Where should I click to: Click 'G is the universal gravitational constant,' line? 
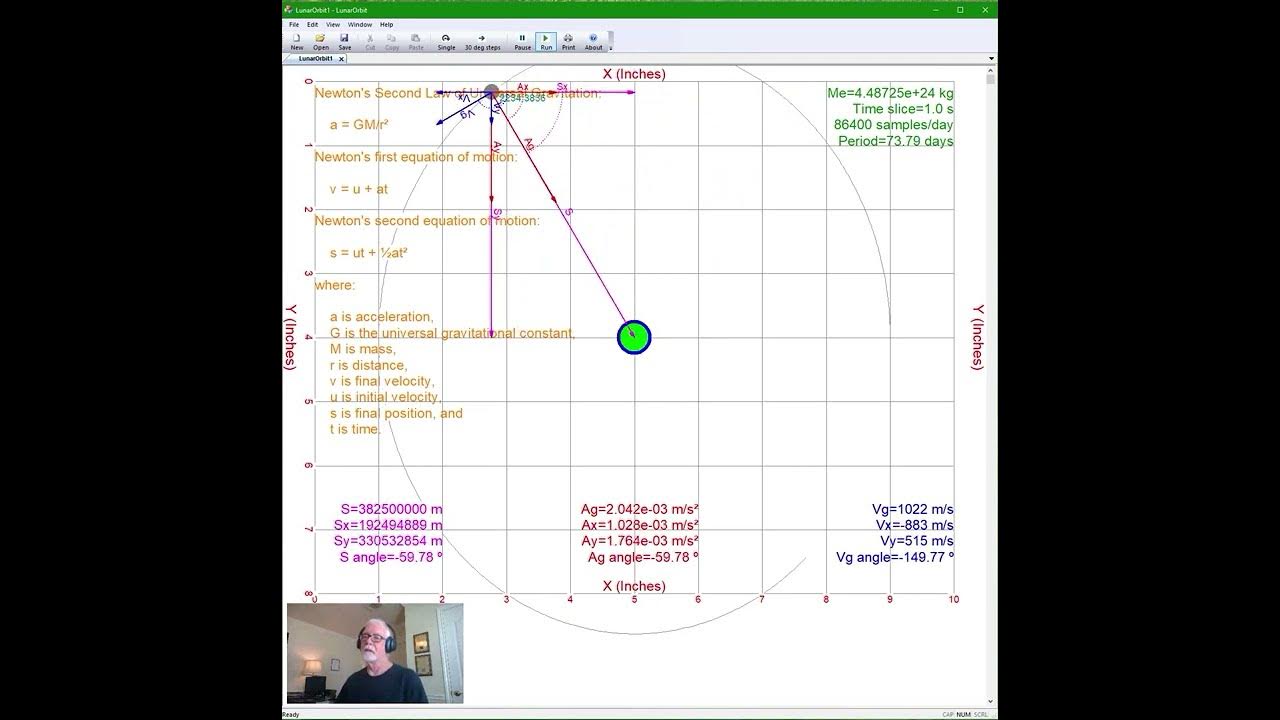pyautogui.click(x=452, y=333)
